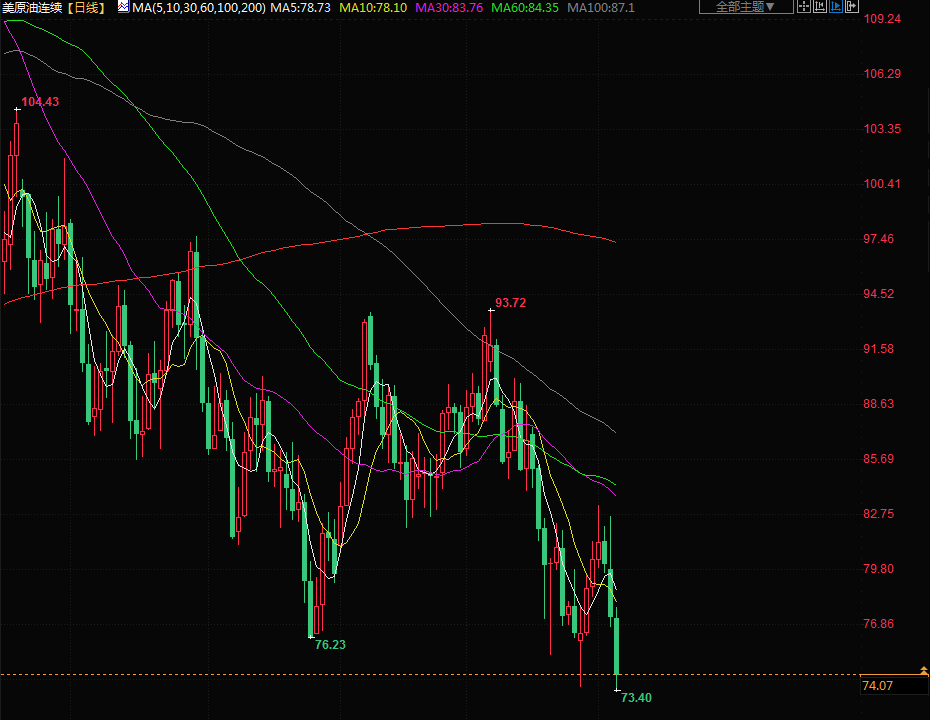Click the MA indicator chart icon

point(122,7)
